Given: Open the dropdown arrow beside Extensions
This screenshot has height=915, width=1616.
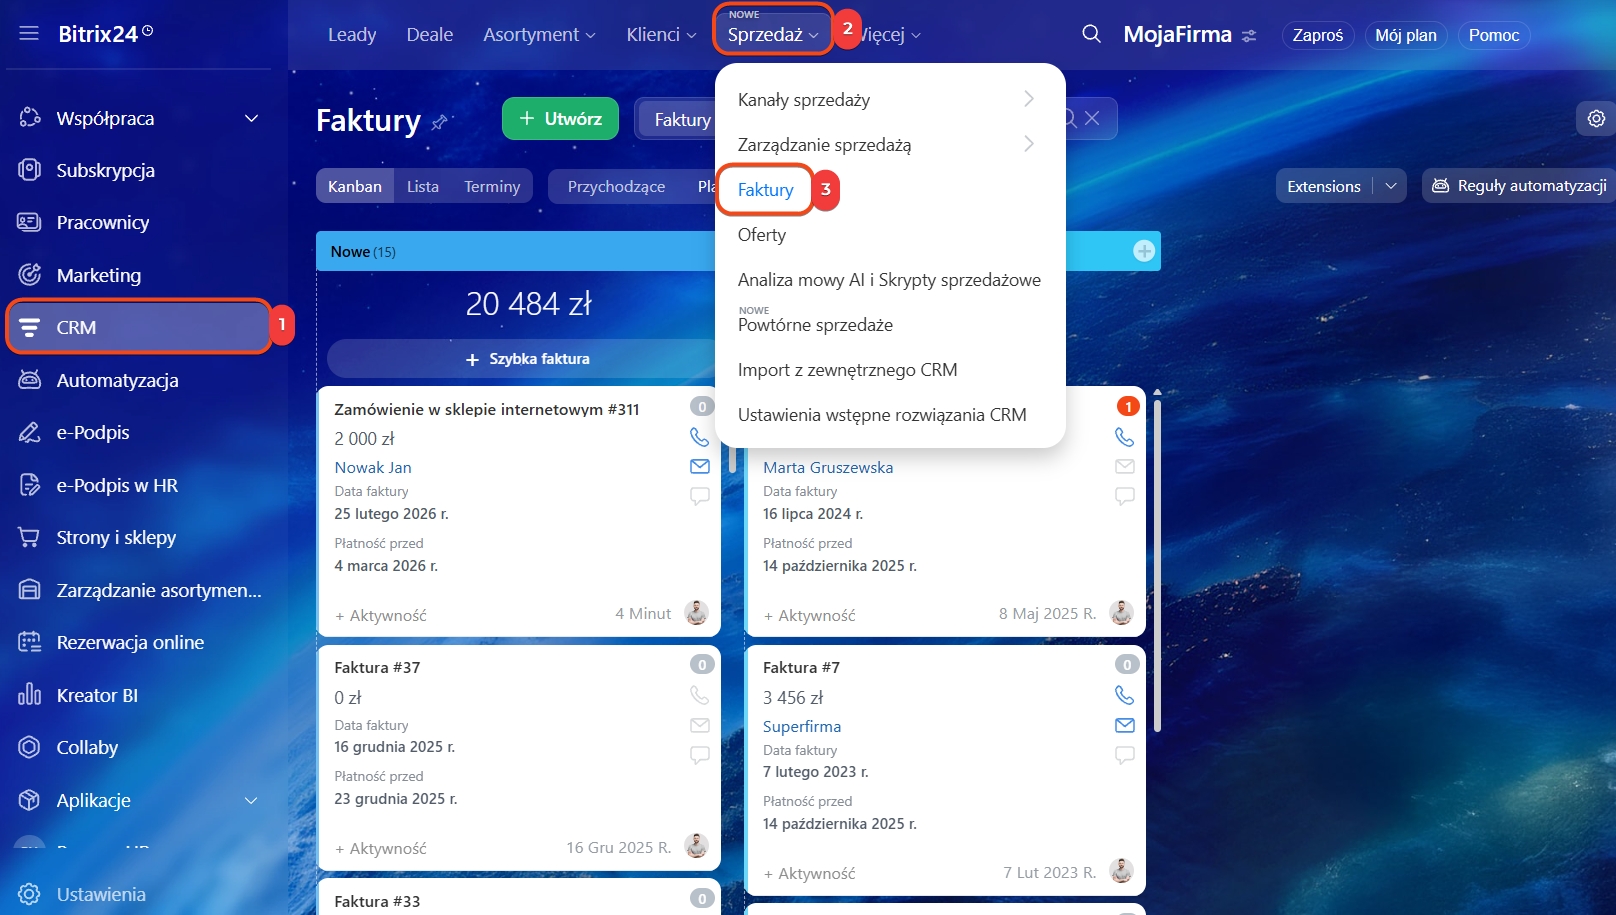Looking at the screenshot, I should click(1390, 186).
